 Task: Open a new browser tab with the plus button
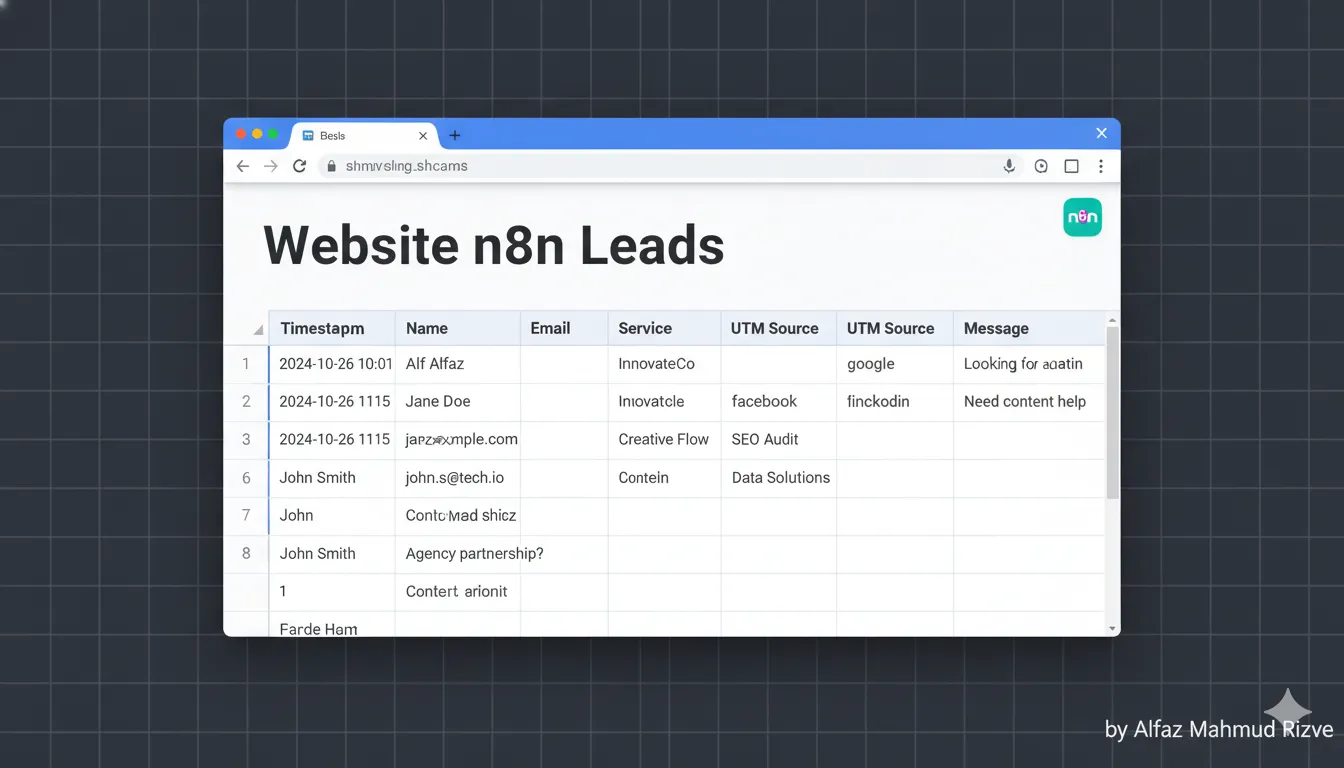tap(455, 135)
